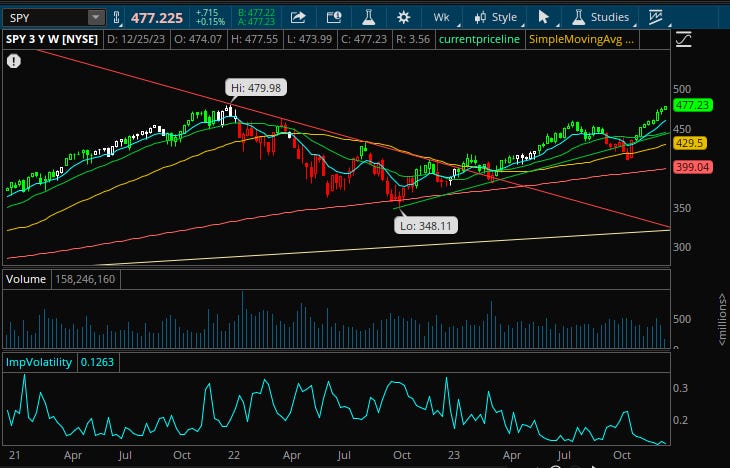730x468 pixels.
Task: Open the pointer drawing tools menu
Action: click(x=543, y=18)
